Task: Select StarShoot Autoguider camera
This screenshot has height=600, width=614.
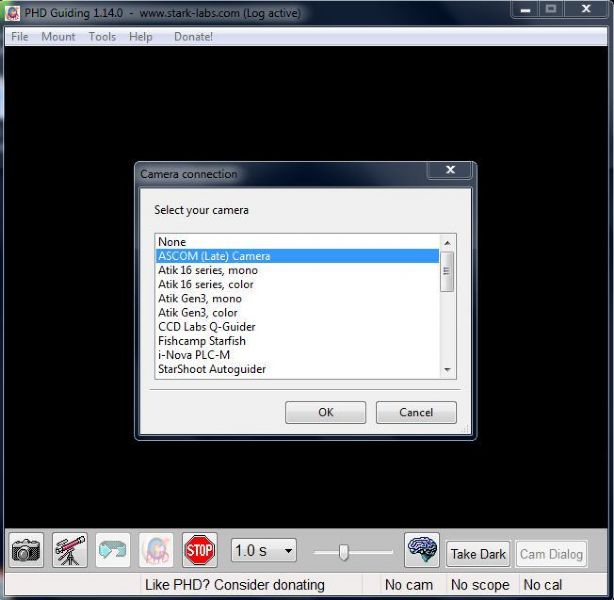Action: (x=297, y=369)
